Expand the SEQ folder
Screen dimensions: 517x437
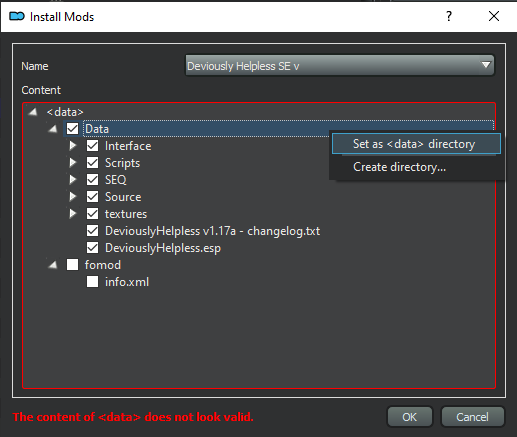(x=72, y=180)
